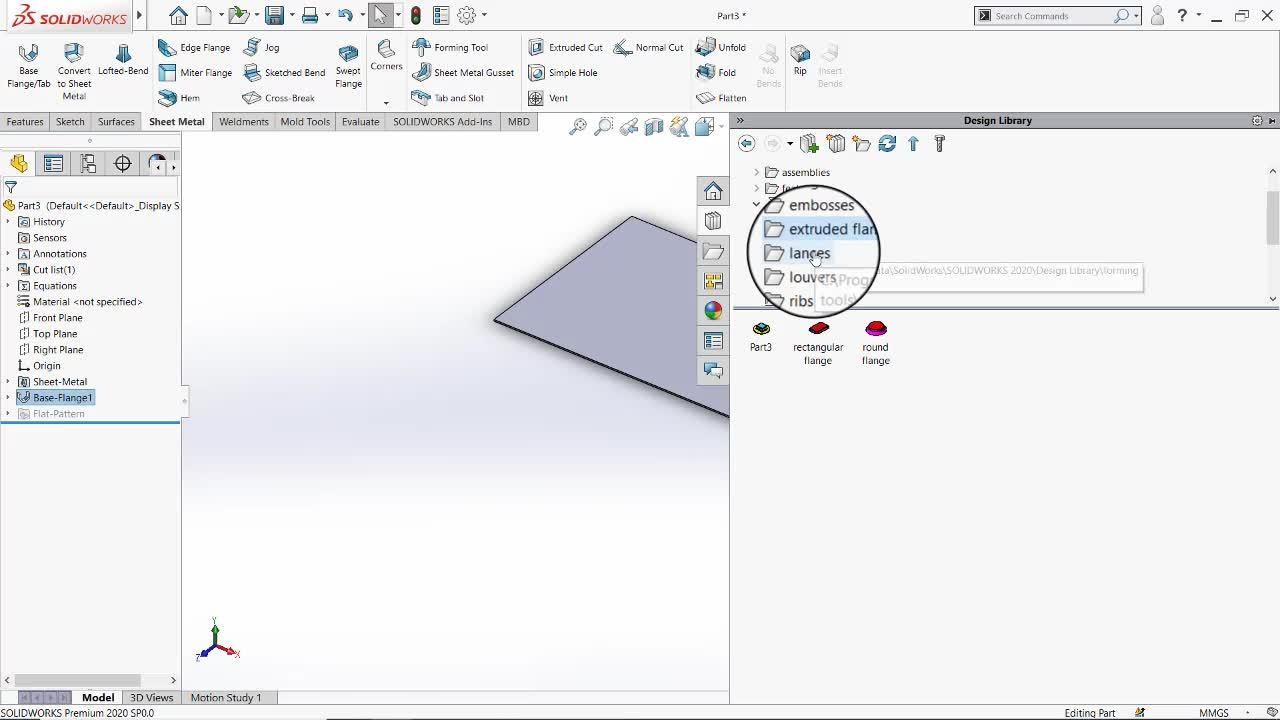The width and height of the screenshot is (1280, 720).
Task: Select the Hem tool
Action: click(179, 98)
